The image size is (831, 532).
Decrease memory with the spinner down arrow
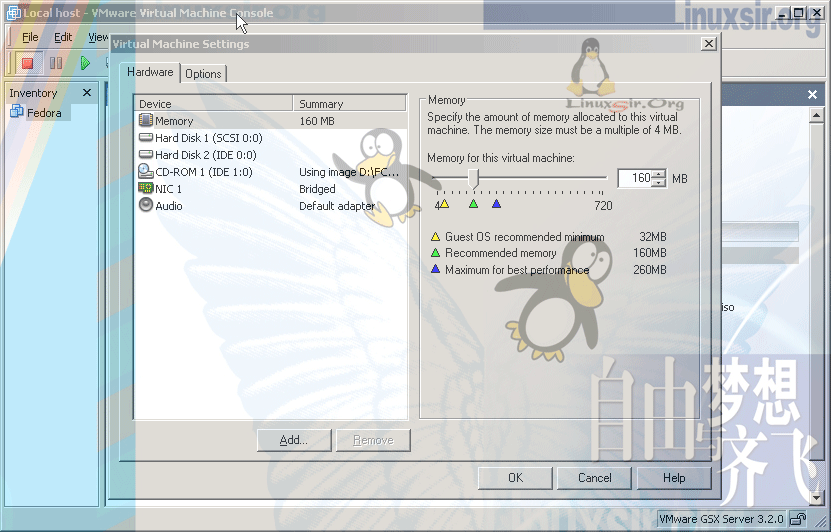click(x=659, y=183)
